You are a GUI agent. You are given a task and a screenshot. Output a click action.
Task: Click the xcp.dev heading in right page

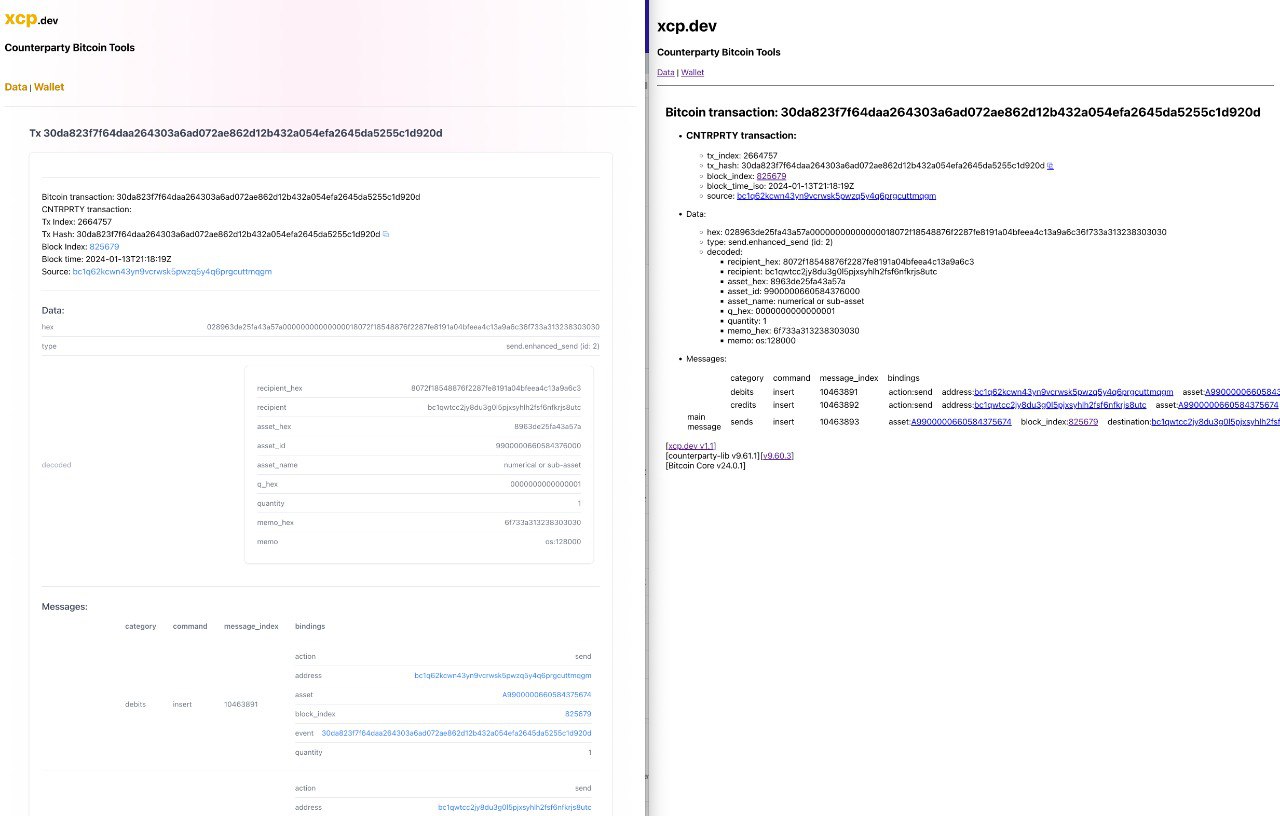(687, 27)
